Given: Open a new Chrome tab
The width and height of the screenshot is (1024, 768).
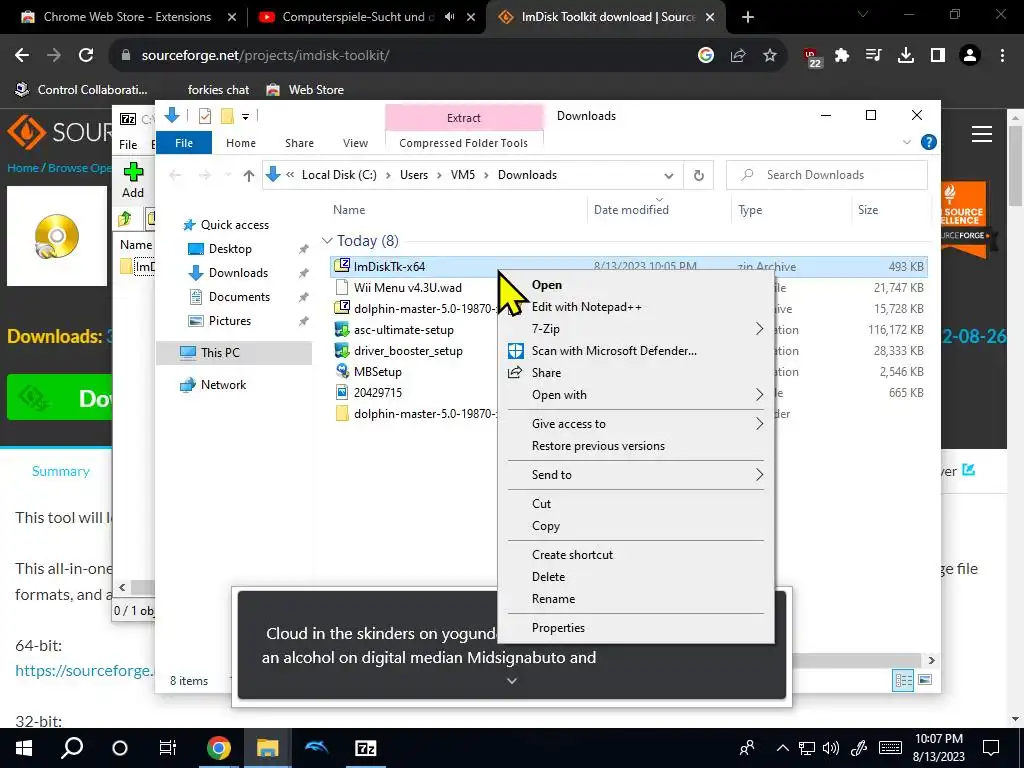Looking at the screenshot, I should pos(748,17).
